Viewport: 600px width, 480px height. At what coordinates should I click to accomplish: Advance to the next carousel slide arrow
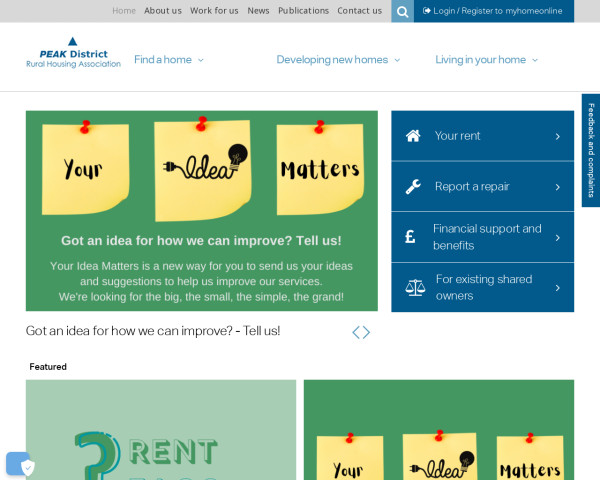point(366,332)
